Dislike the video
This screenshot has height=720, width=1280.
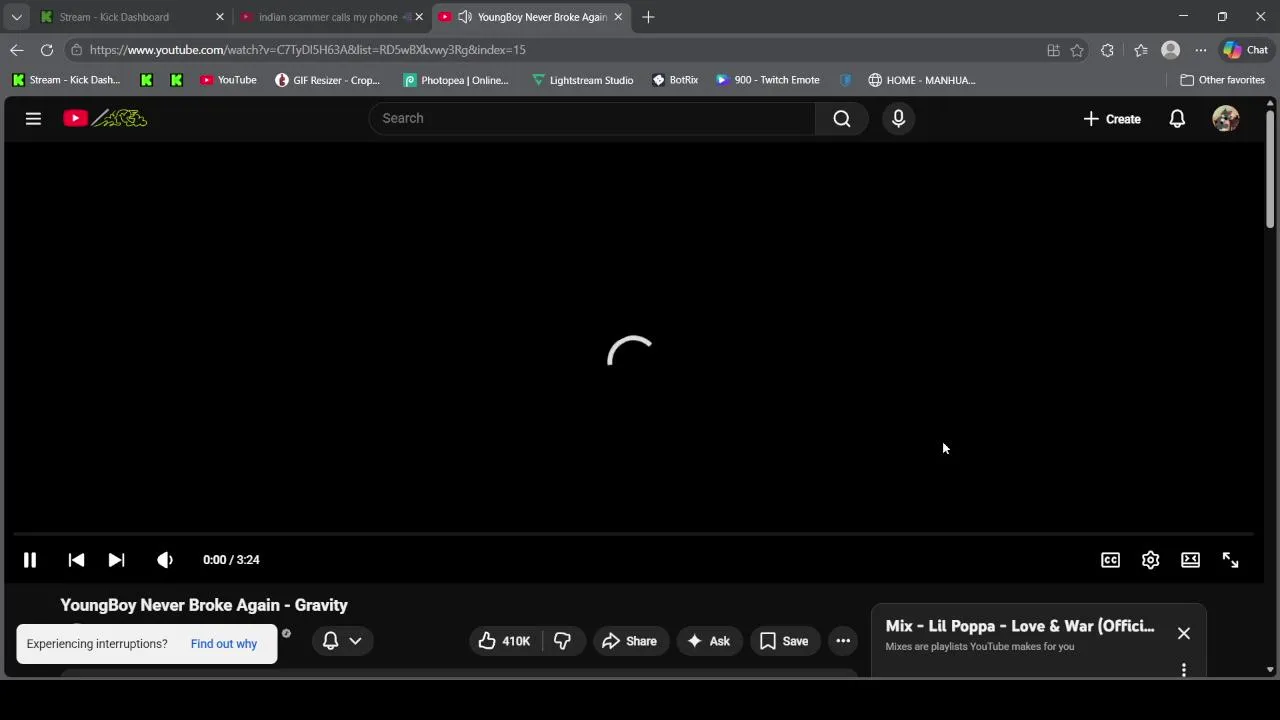coord(562,641)
